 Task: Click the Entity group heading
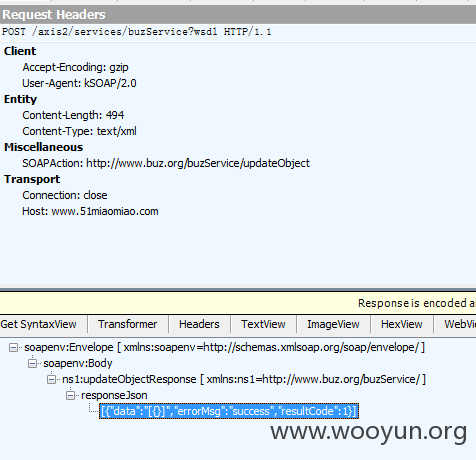[20, 99]
